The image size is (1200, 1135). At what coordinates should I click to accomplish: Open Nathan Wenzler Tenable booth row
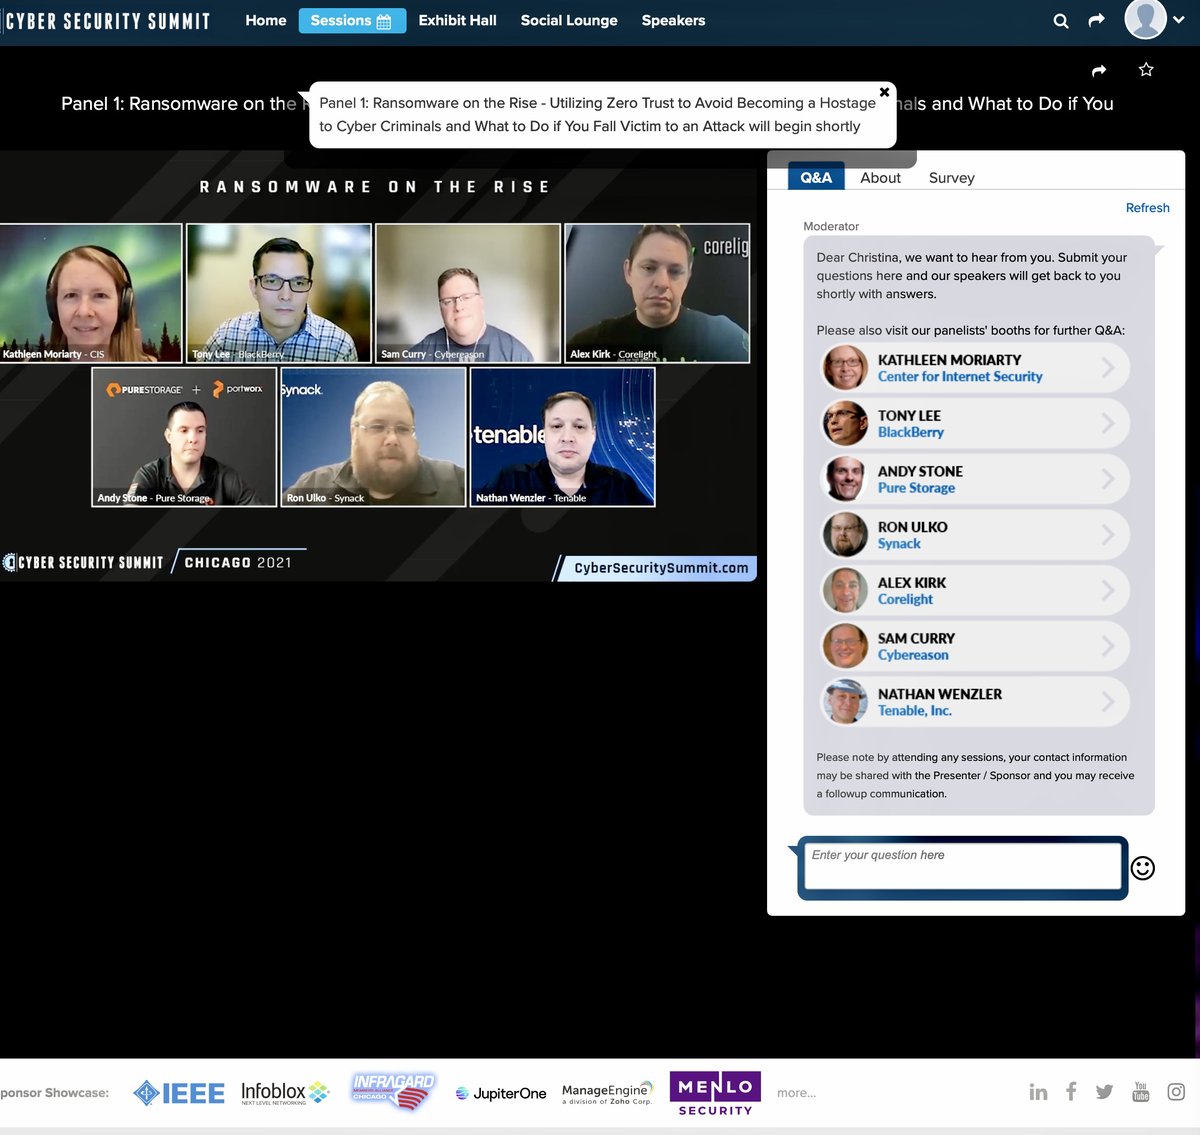click(x=974, y=702)
